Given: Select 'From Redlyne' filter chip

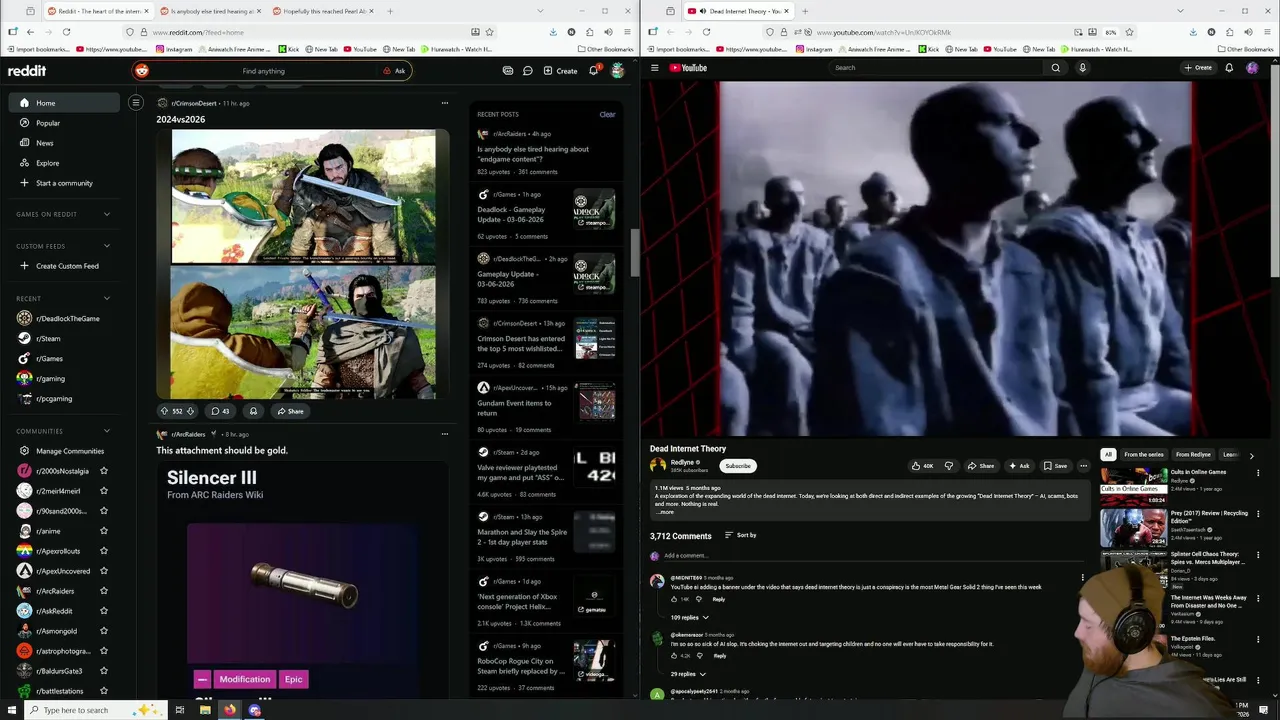Looking at the screenshot, I should point(1193,455).
